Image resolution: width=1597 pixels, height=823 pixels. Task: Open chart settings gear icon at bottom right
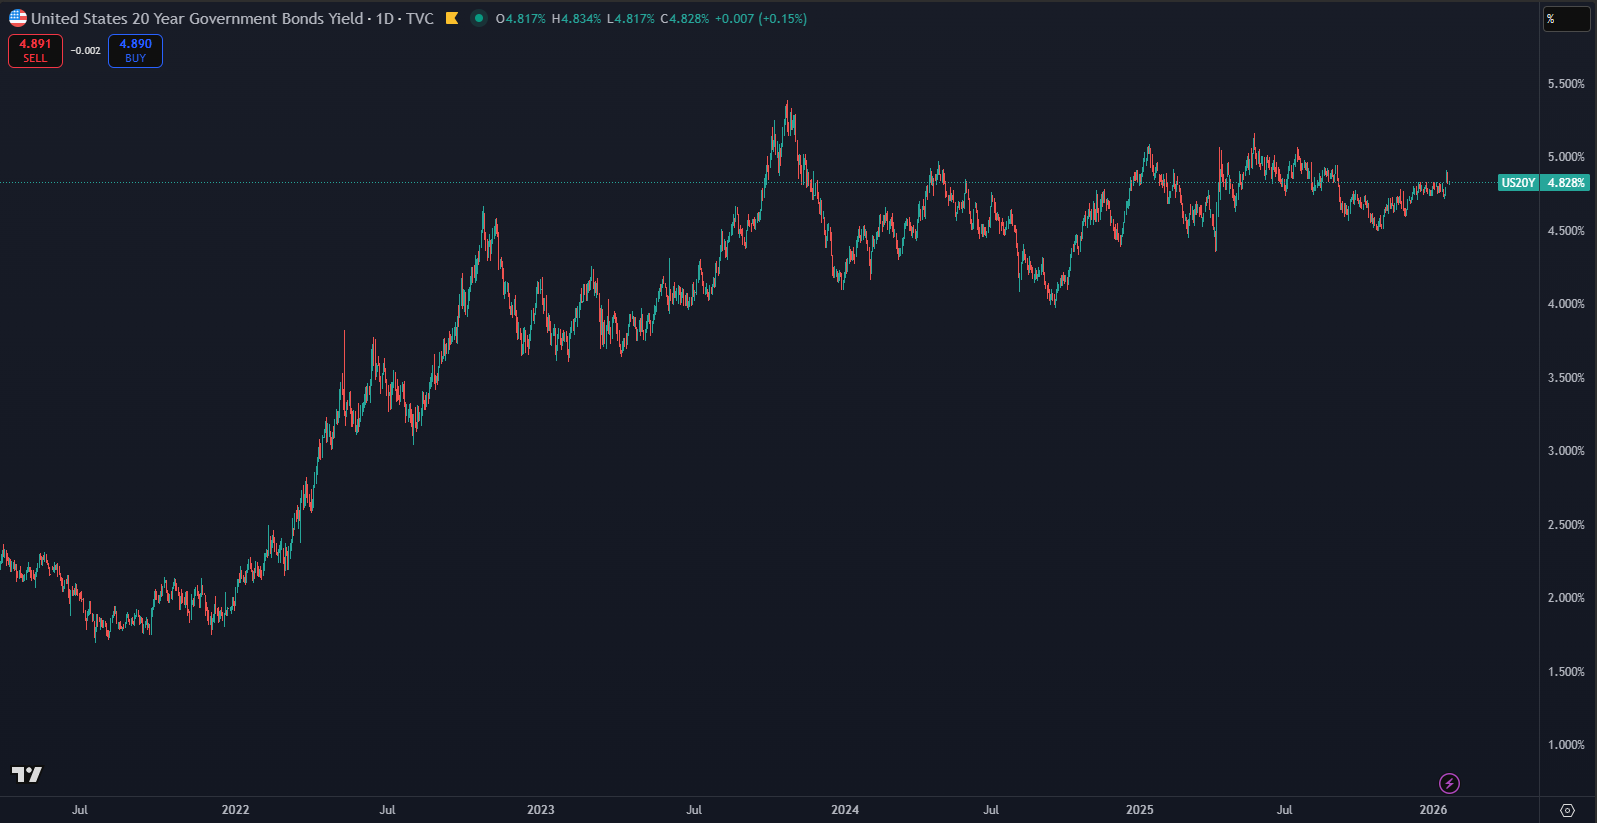tap(1567, 810)
